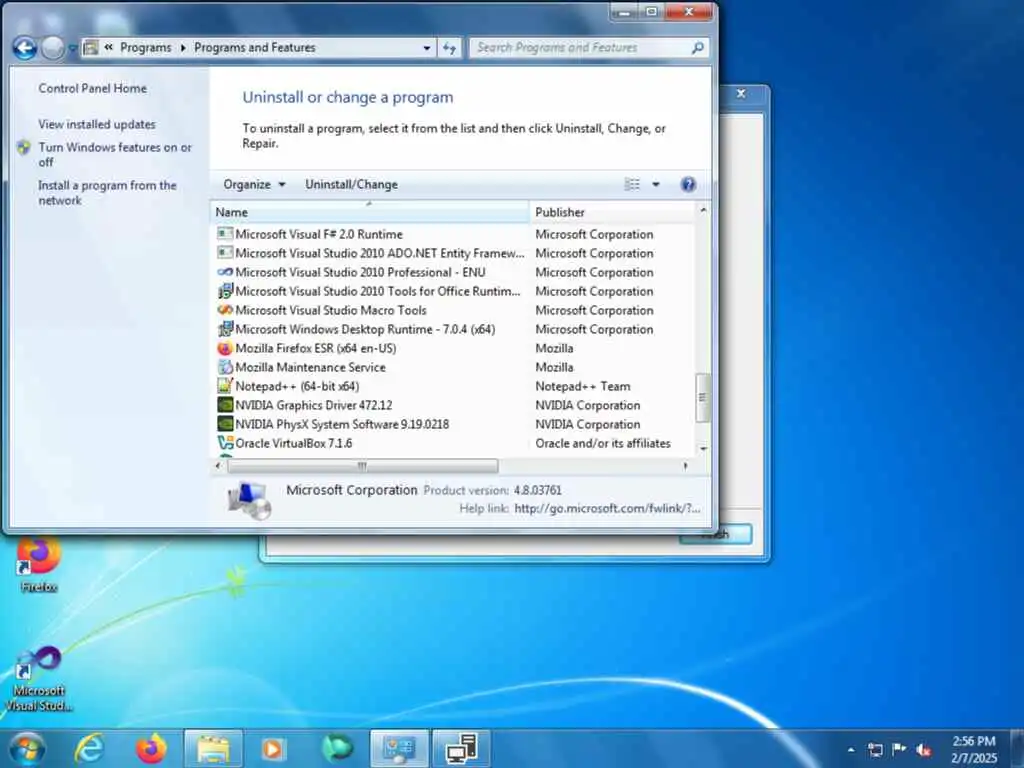This screenshot has width=1024, height=768.
Task: Click the horizontal scrollbar left arrow
Action: [219, 466]
